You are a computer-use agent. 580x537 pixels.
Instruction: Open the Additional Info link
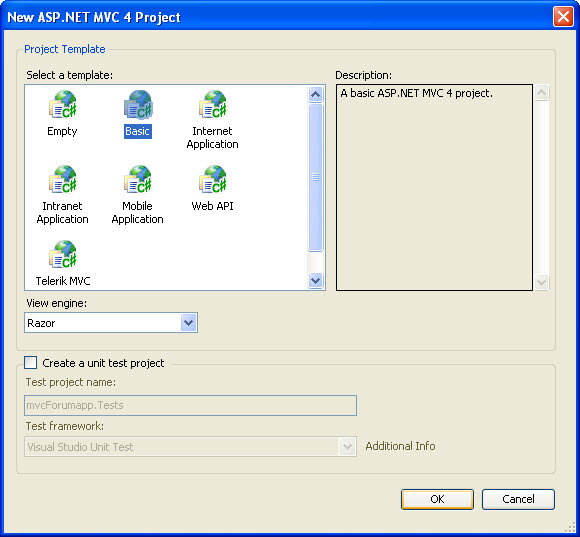[400, 446]
